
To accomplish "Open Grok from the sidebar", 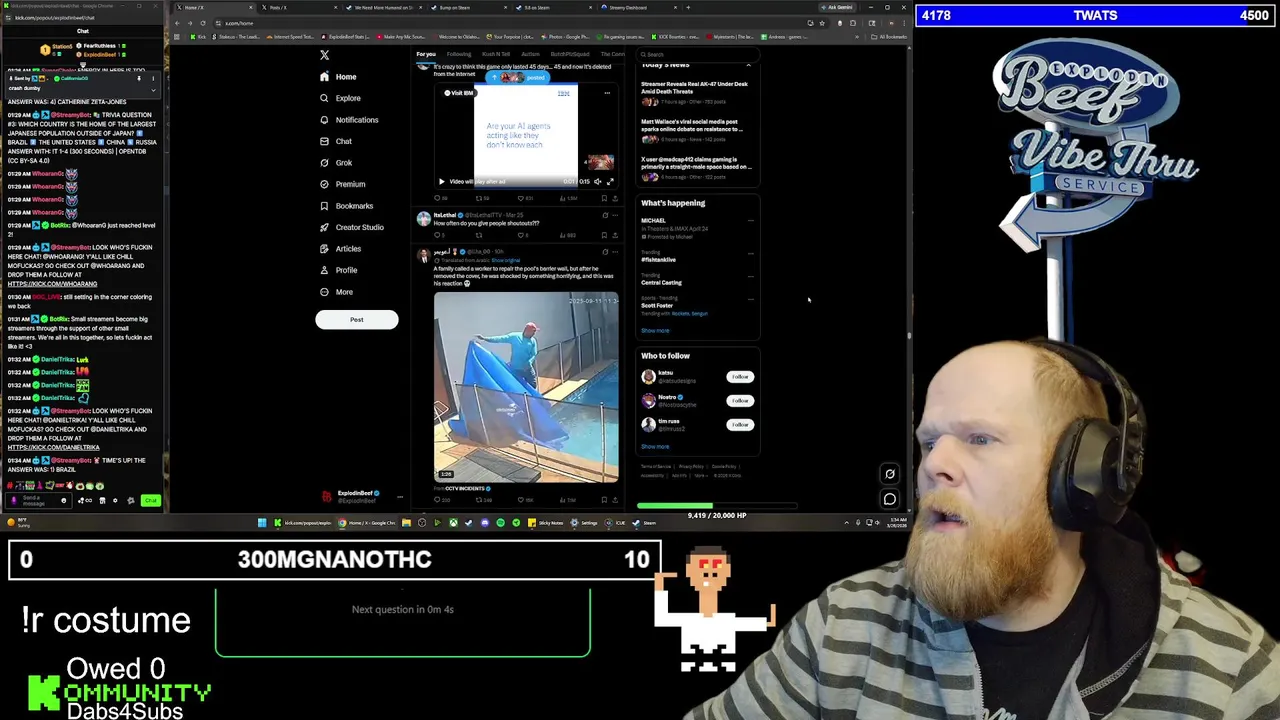I will 336,163.
